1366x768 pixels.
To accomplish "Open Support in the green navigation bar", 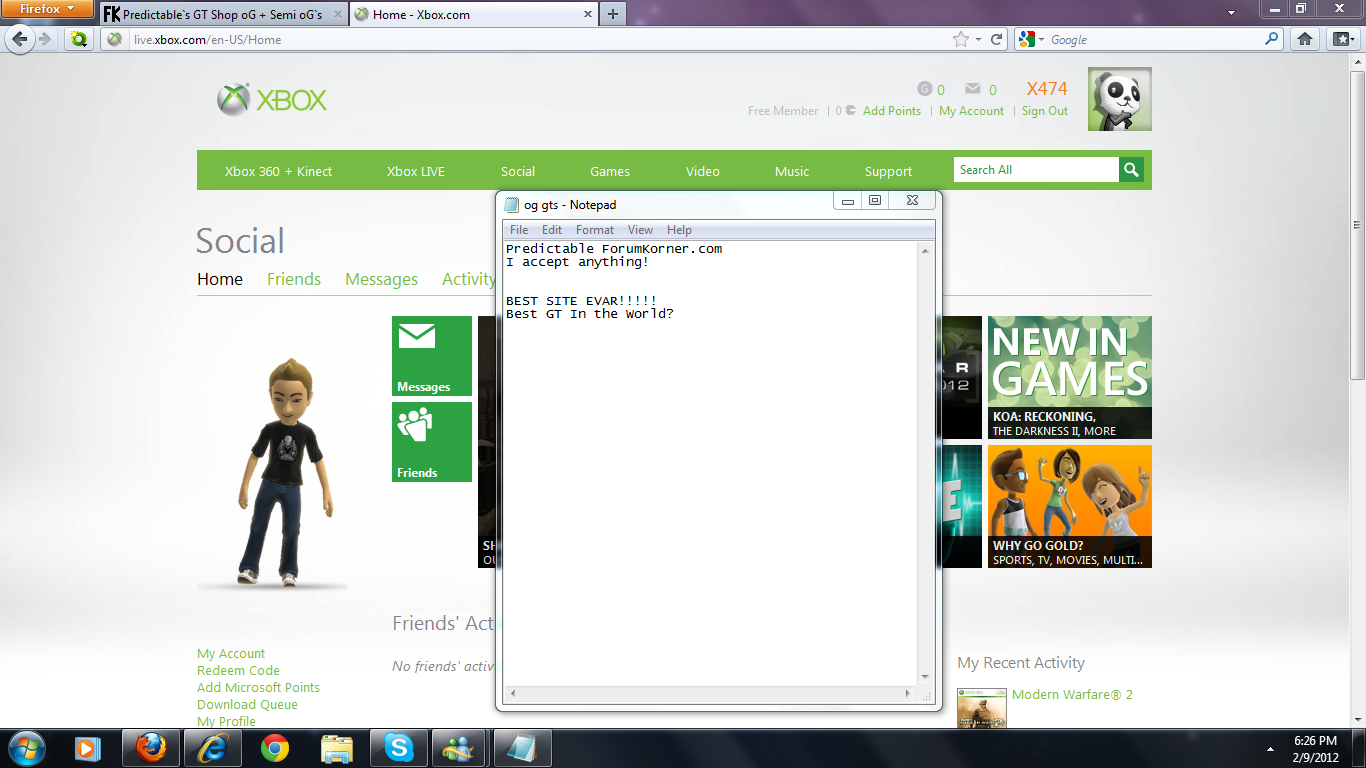I will point(888,171).
